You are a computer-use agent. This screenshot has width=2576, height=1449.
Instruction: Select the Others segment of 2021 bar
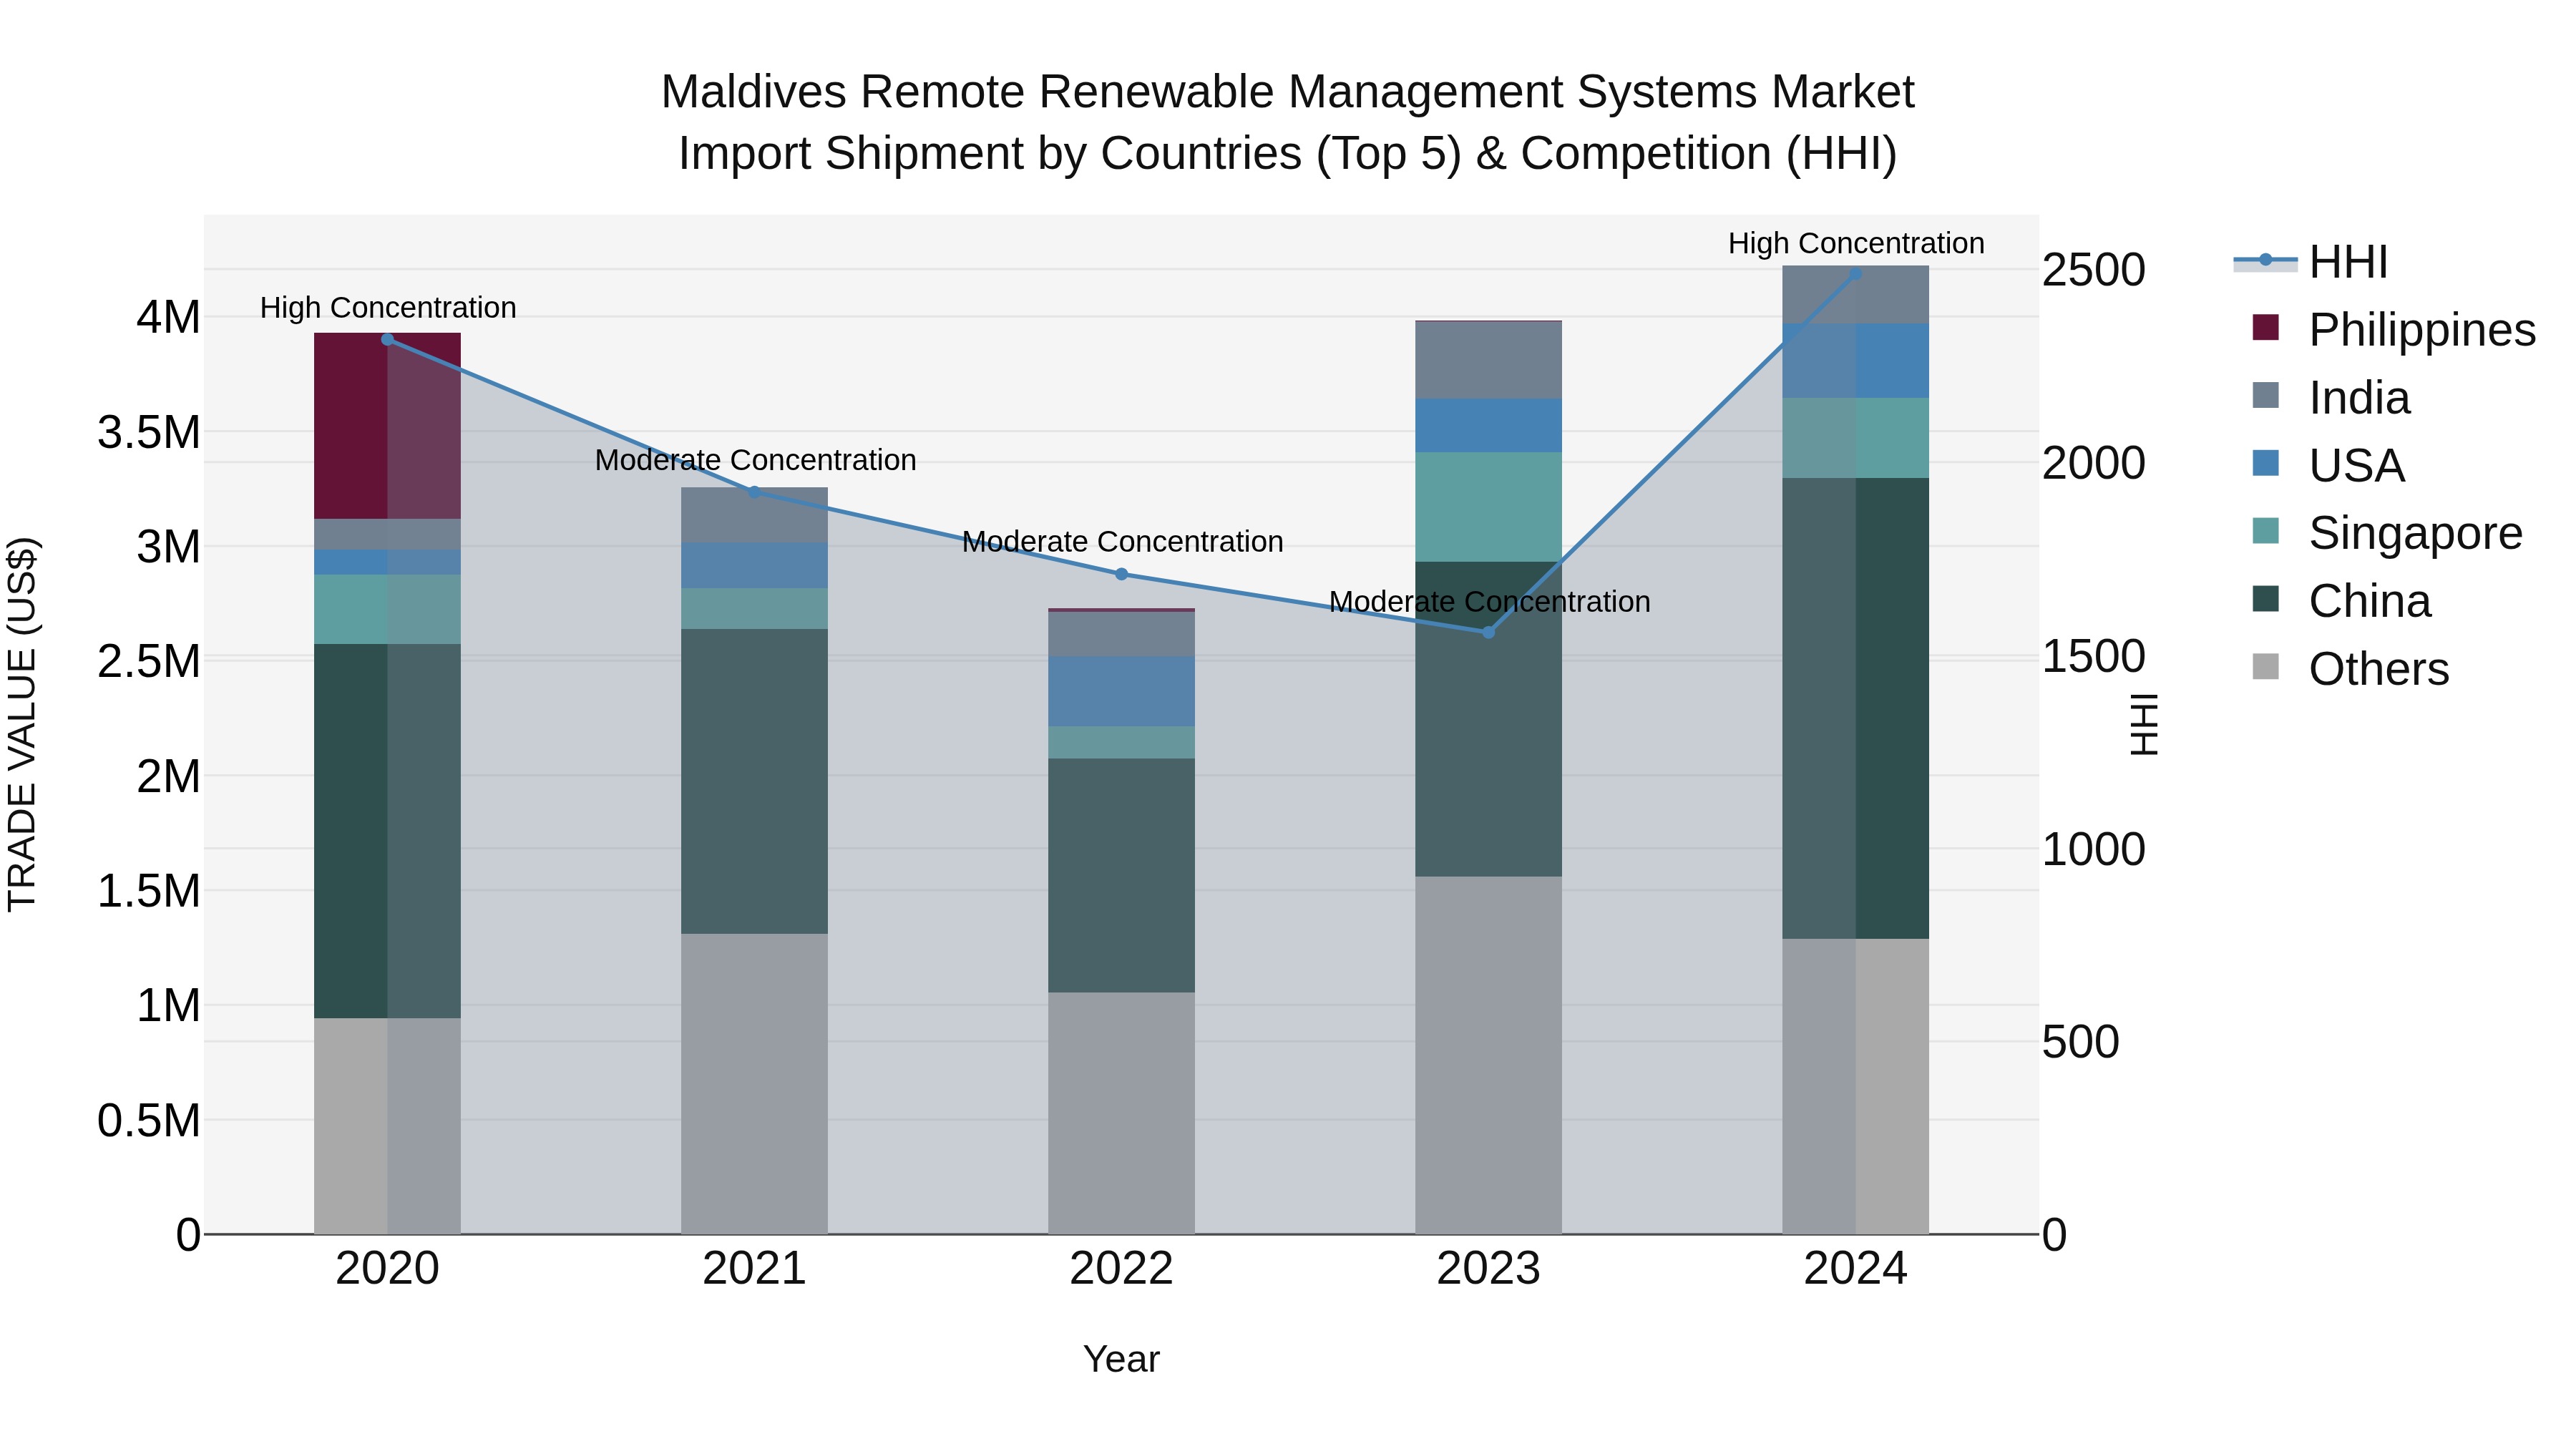click(755, 1084)
